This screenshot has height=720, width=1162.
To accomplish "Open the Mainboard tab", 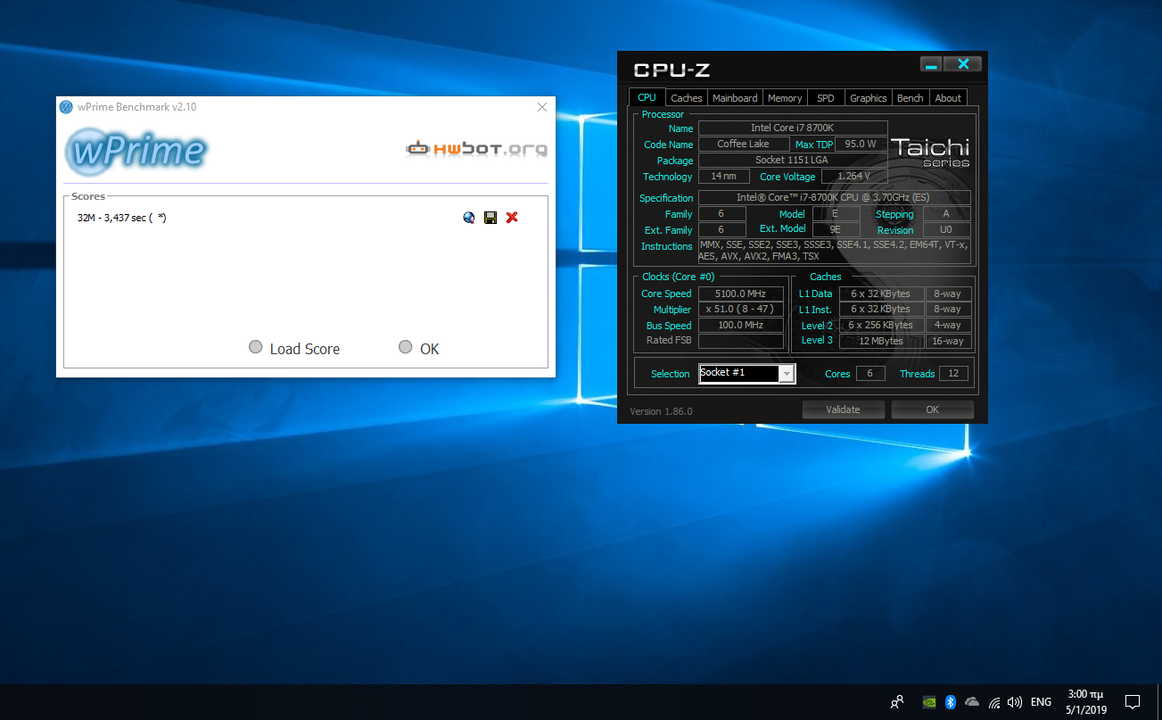I will coord(734,98).
